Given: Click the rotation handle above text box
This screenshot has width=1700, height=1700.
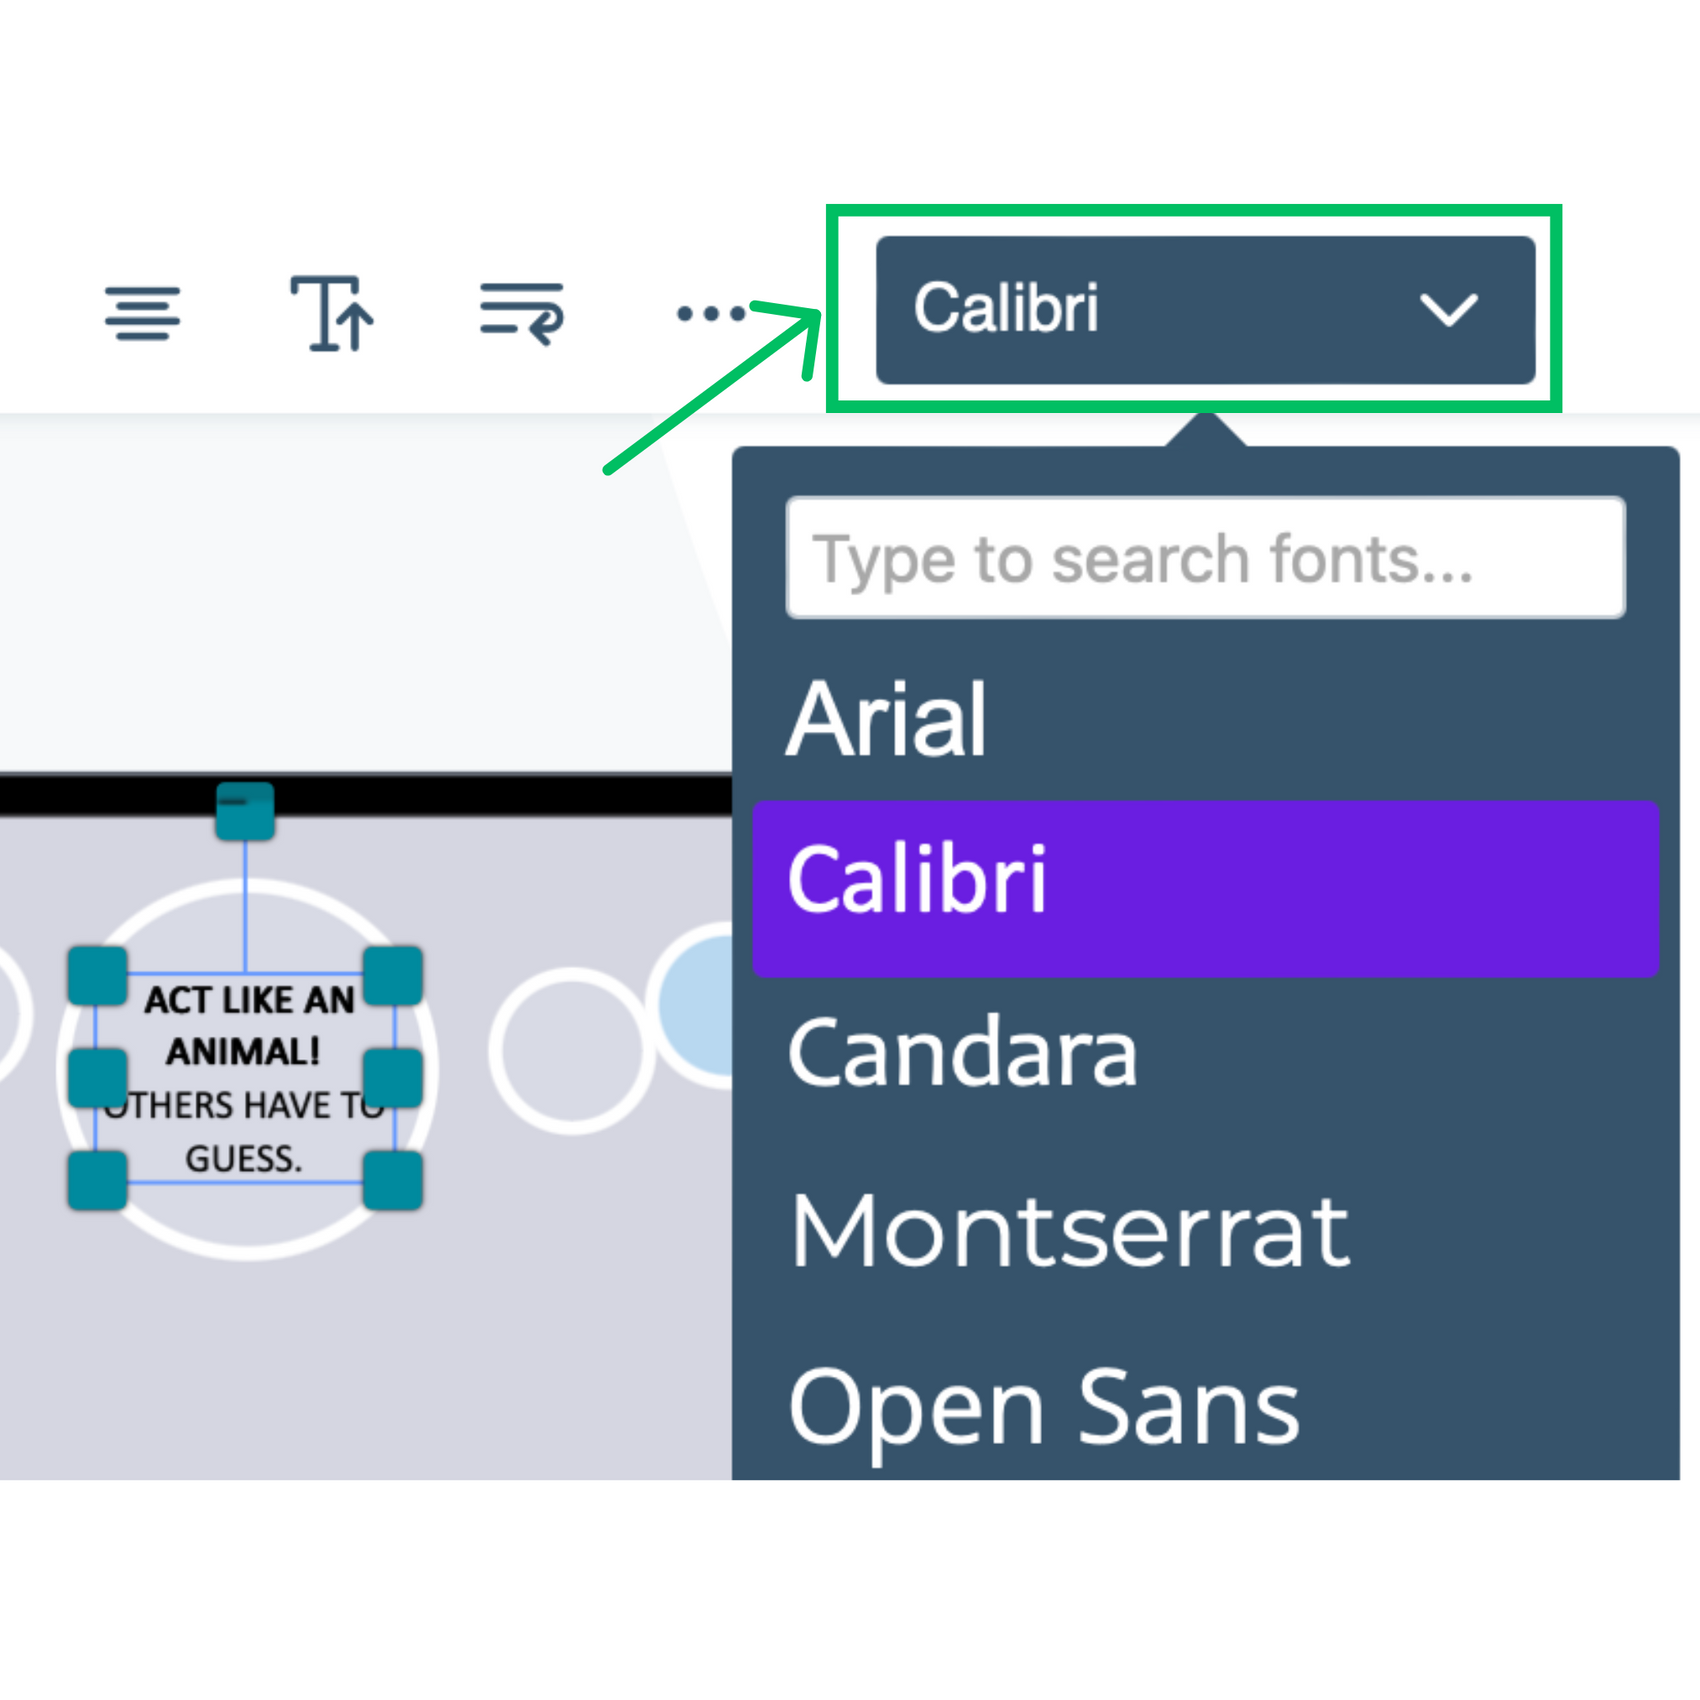Looking at the screenshot, I should tap(245, 811).
